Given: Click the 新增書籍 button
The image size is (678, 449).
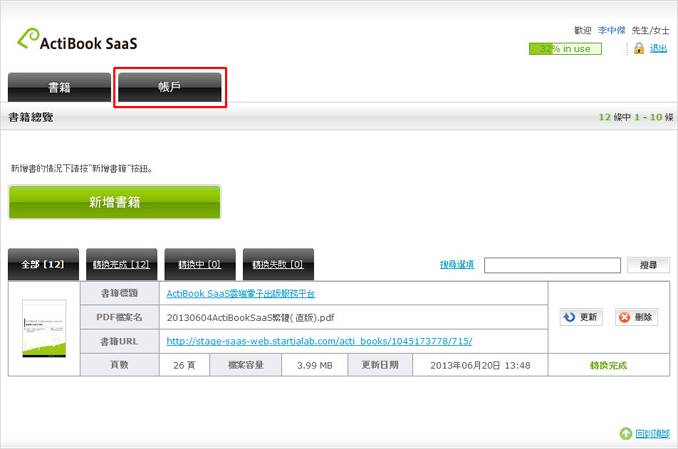Looking at the screenshot, I should [x=115, y=202].
